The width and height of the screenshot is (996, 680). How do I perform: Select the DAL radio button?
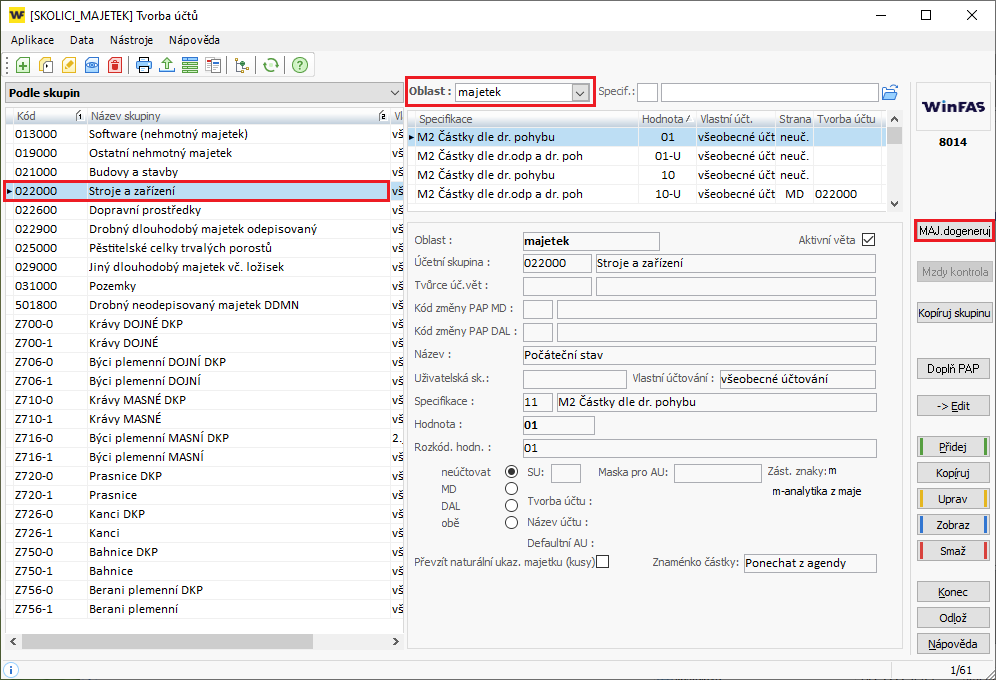point(511,506)
